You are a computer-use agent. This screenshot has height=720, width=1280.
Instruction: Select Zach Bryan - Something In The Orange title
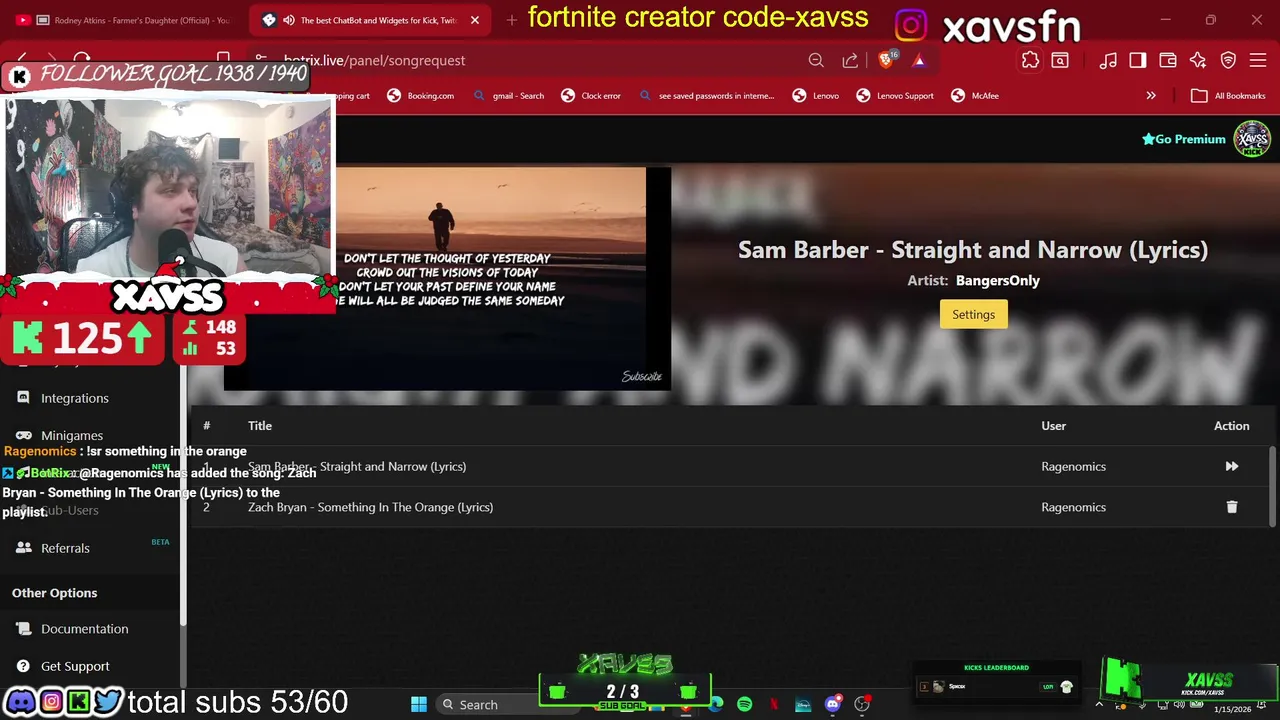(x=370, y=507)
